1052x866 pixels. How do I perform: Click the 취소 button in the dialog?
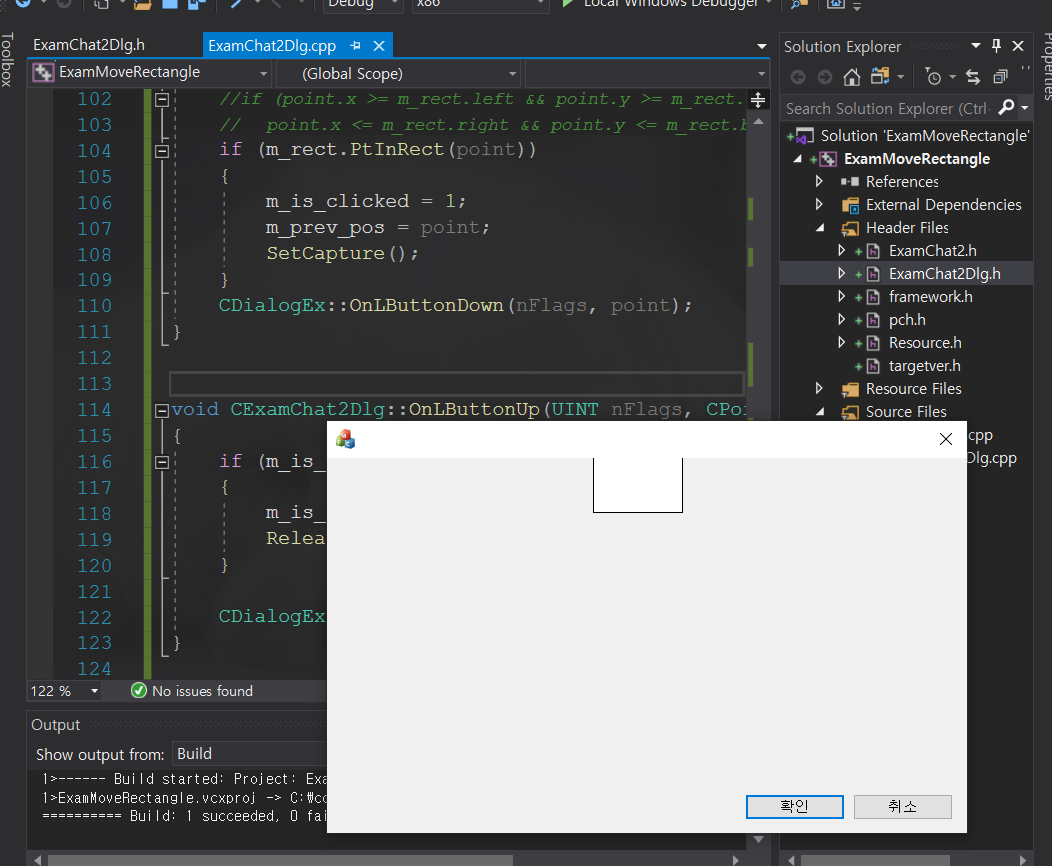pos(902,806)
